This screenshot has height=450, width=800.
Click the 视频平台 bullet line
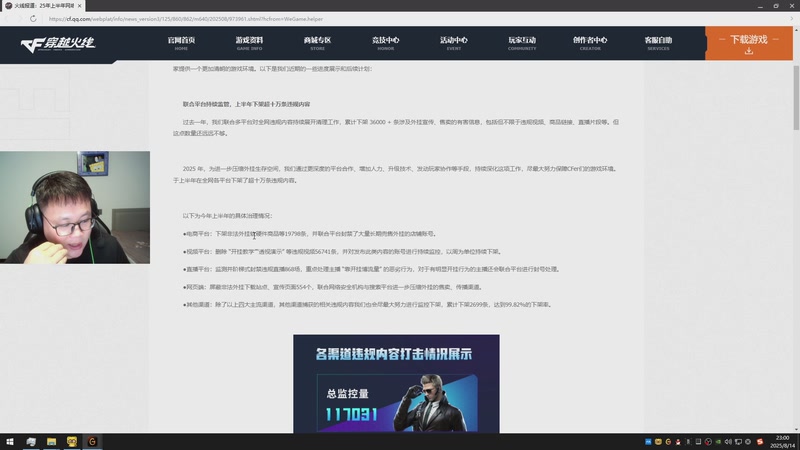point(342,252)
